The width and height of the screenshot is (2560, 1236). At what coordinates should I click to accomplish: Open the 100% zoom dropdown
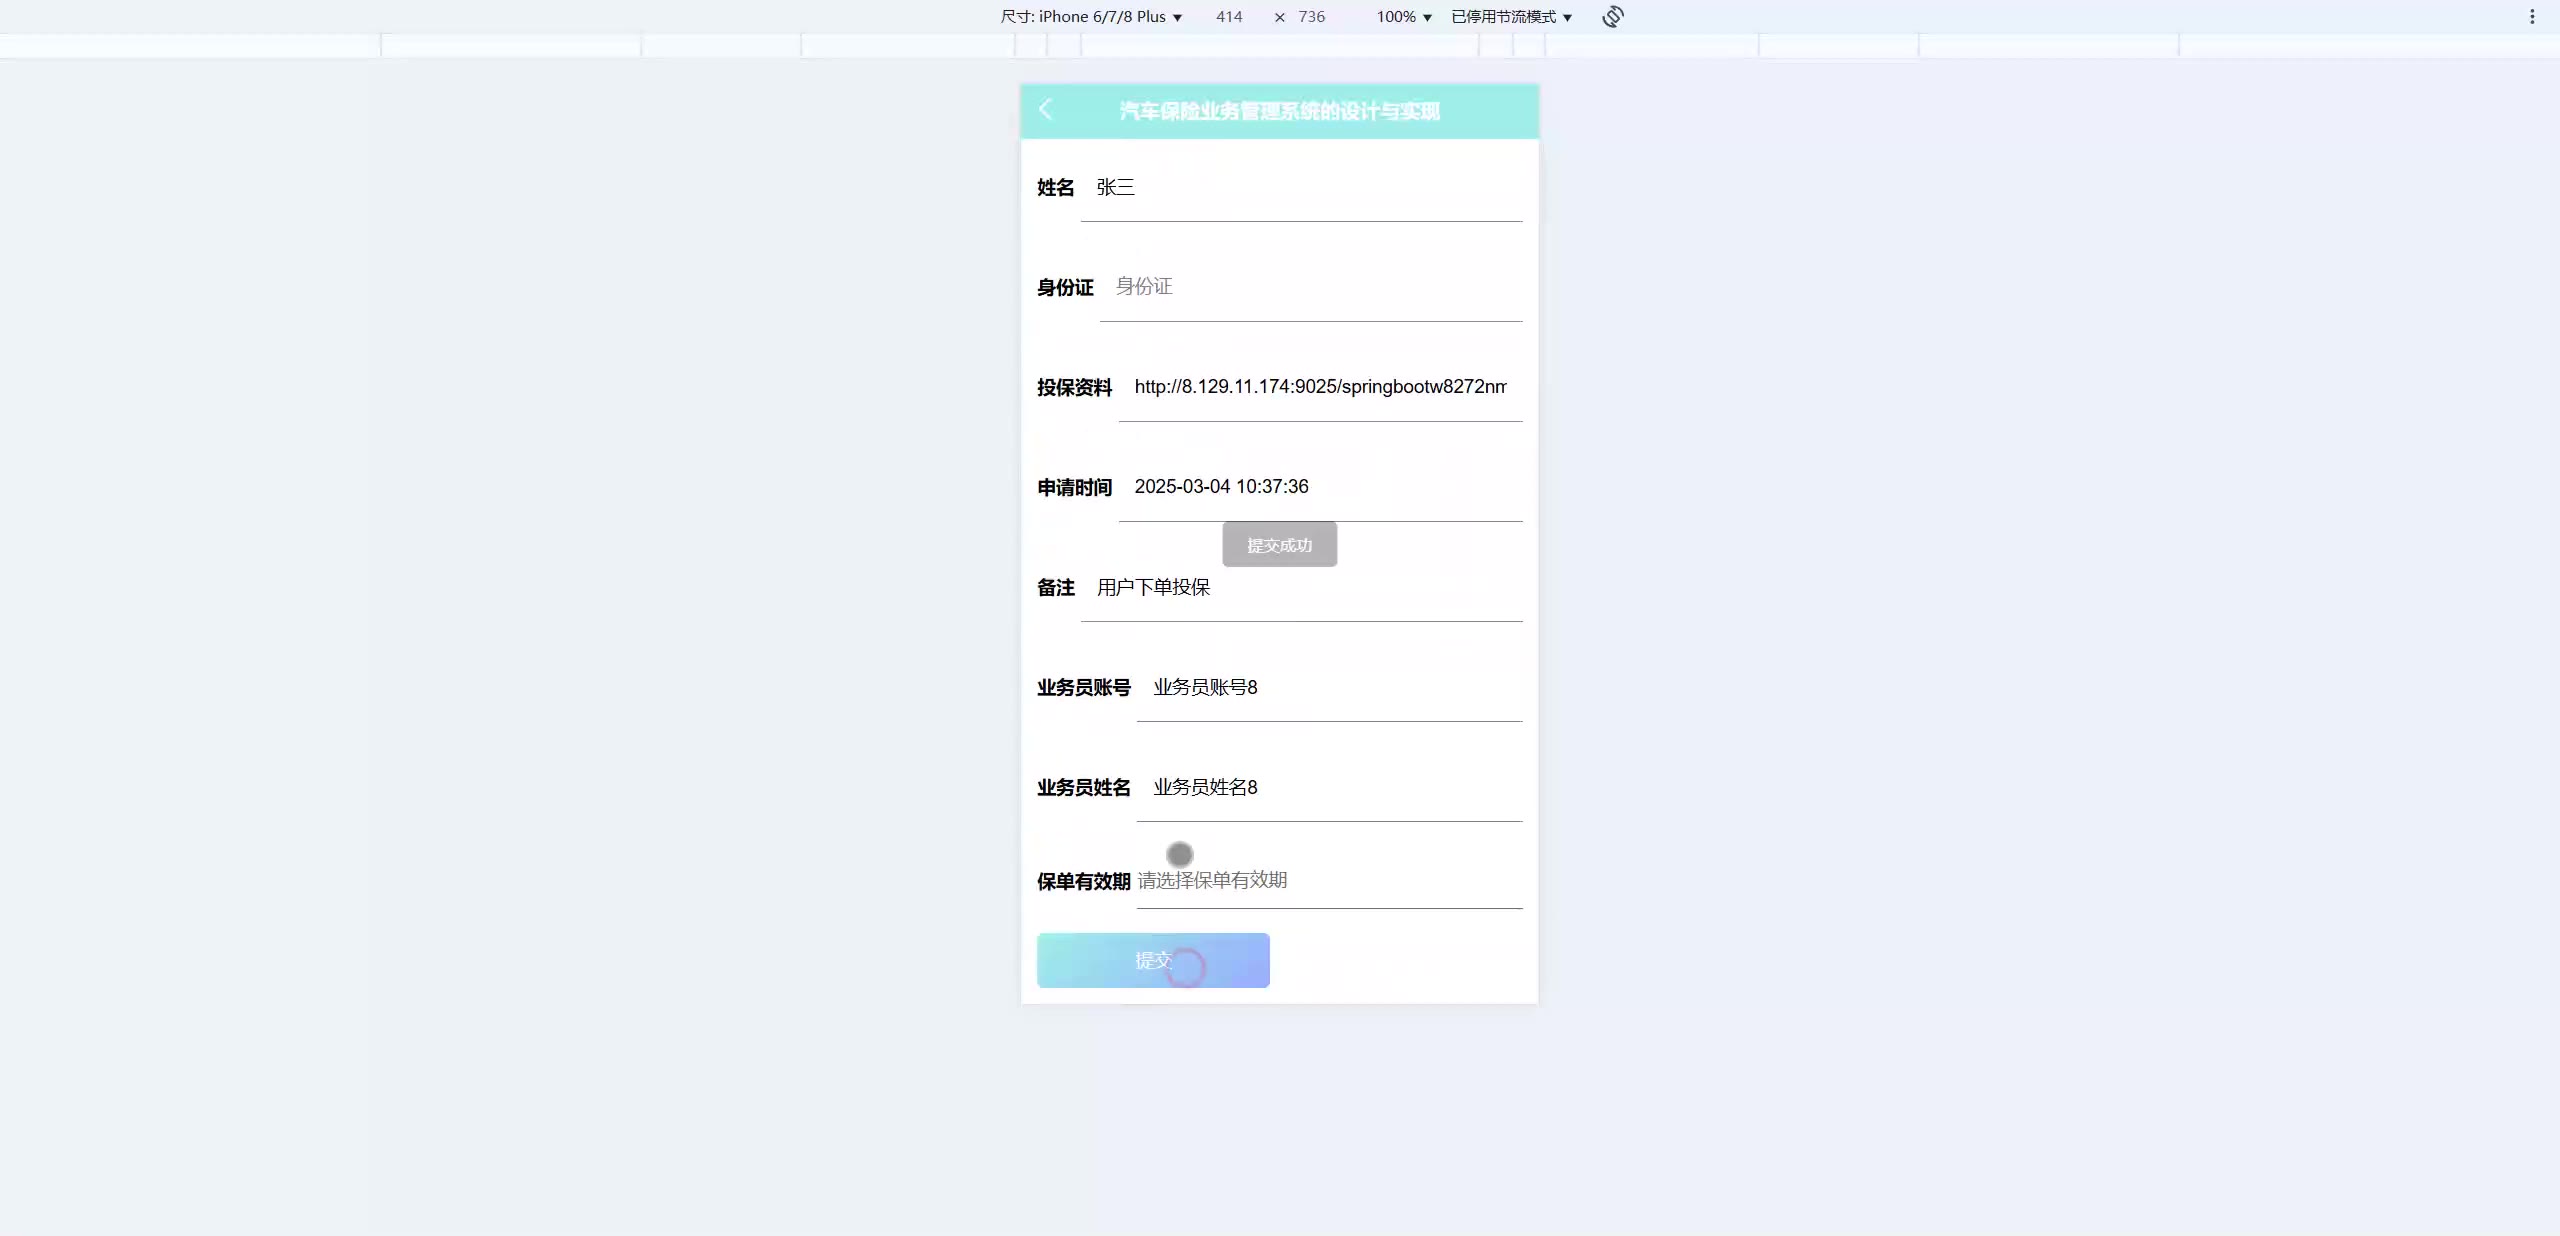[x=1403, y=17]
